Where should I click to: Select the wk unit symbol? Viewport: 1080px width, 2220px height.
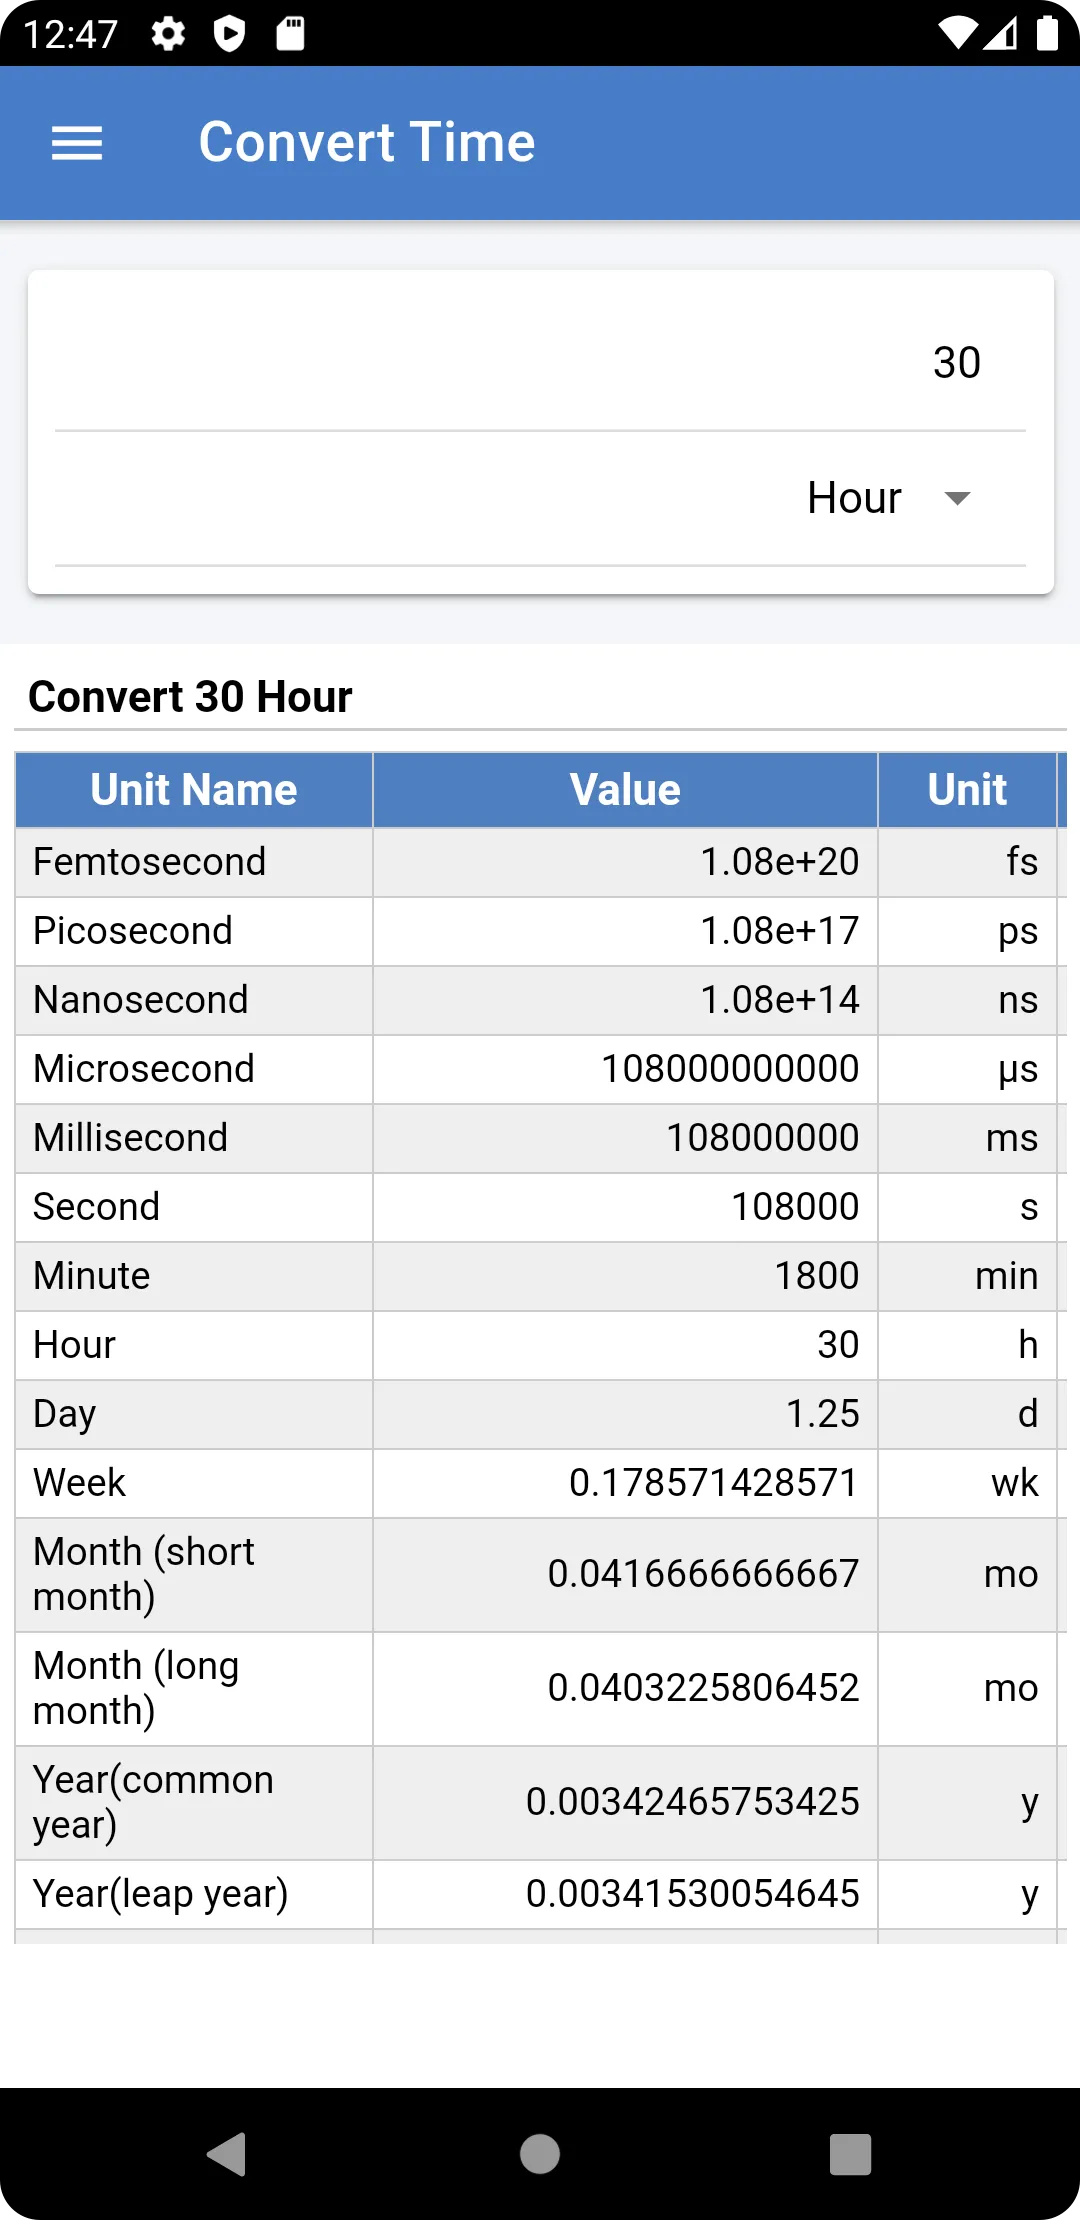pyautogui.click(x=1015, y=1483)
